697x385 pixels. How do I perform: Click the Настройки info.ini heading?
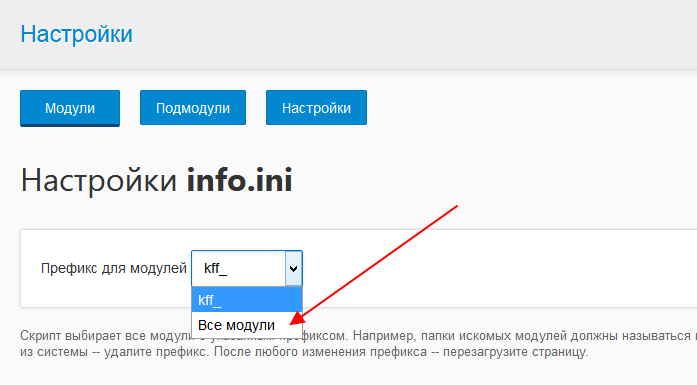(x=156, y=180)
